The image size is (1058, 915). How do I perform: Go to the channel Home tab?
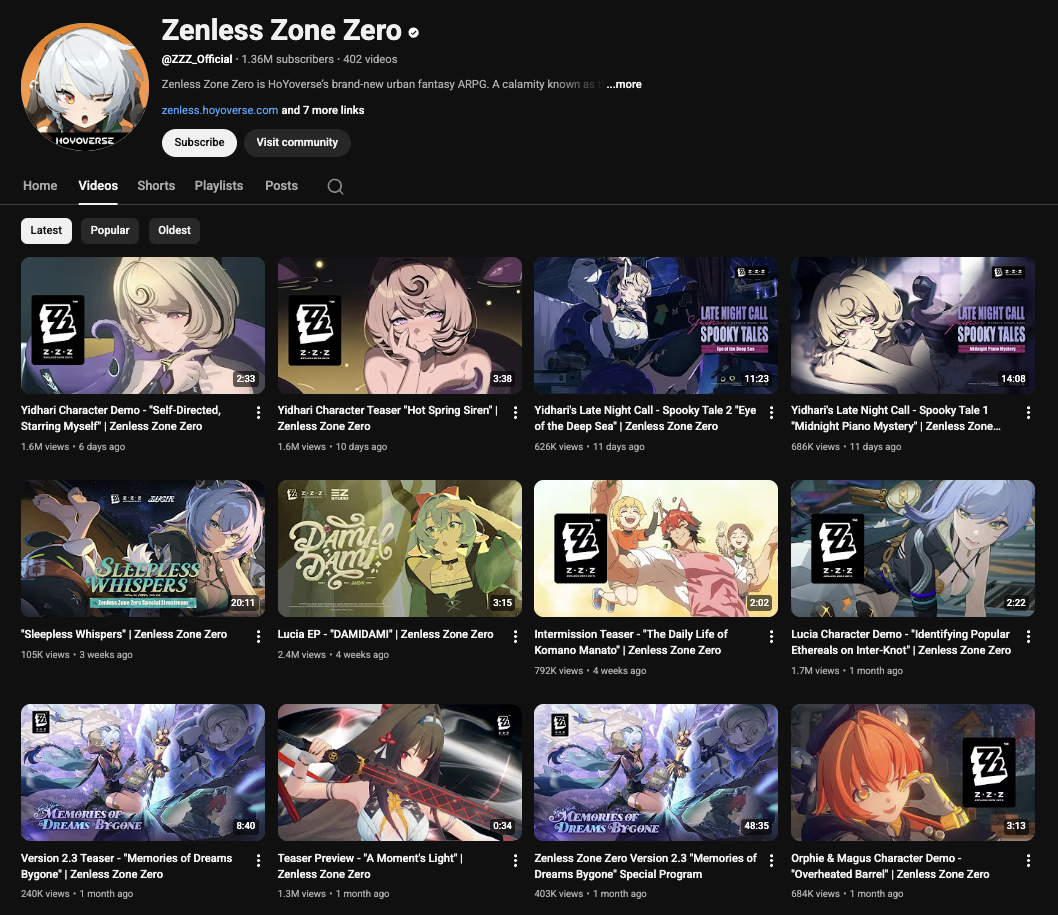(40, 186)
